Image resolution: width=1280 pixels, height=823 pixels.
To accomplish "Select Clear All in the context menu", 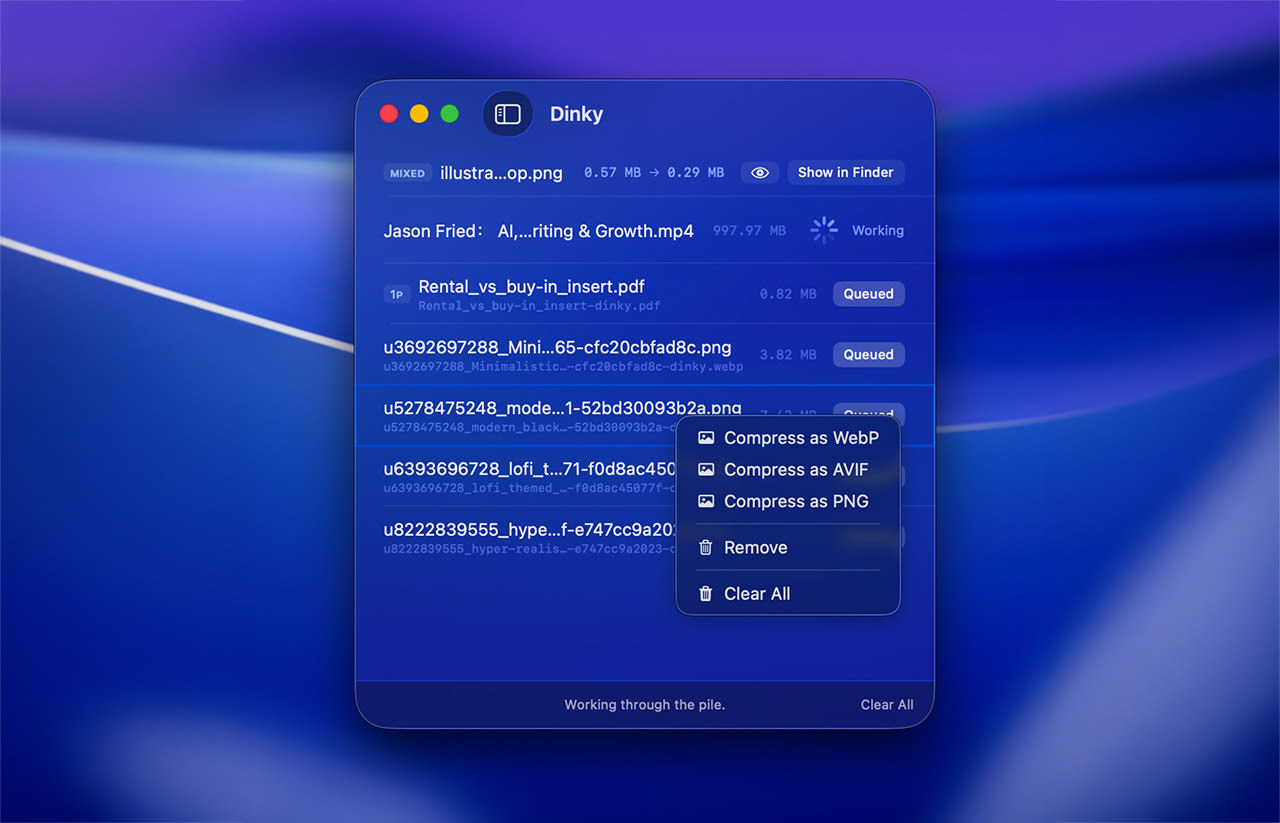I will click(757, 593).
